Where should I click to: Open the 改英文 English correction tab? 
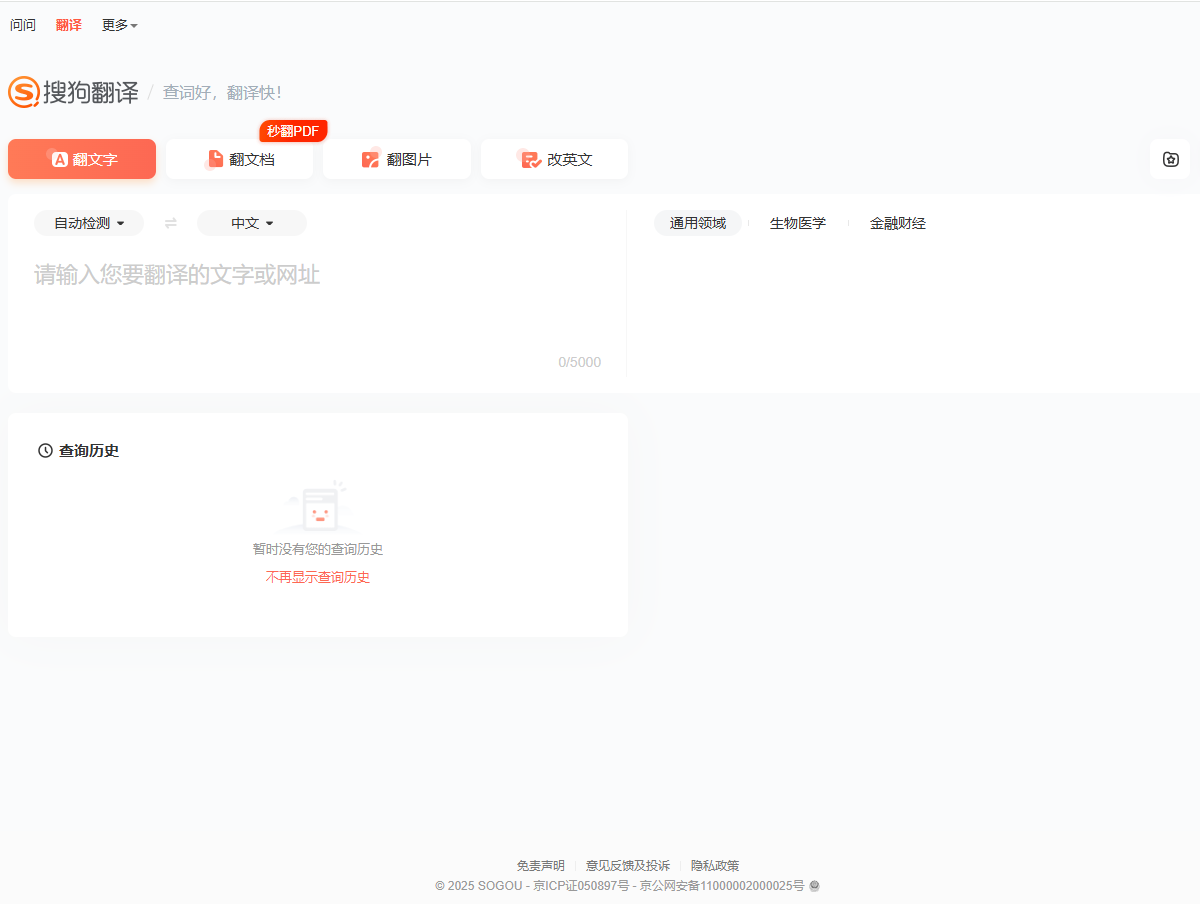(555, 159)
